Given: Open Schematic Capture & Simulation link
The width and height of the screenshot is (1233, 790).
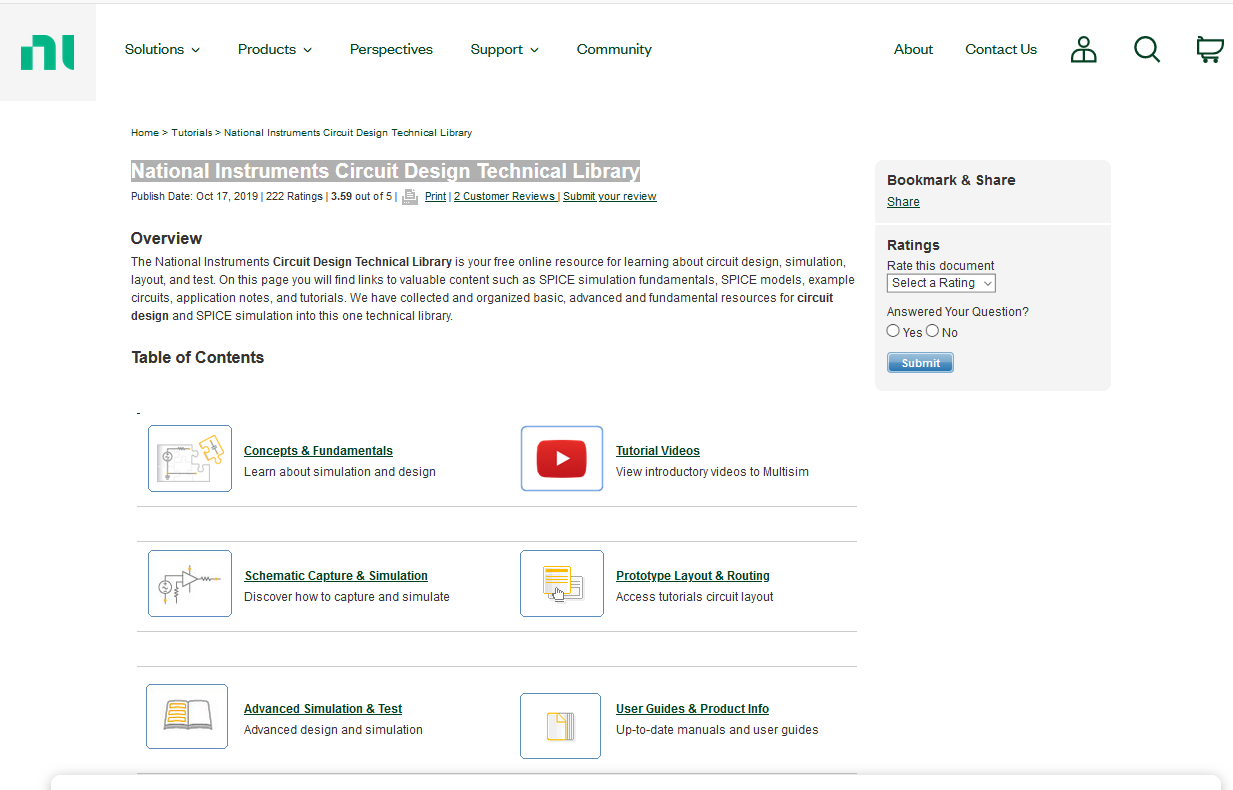Looking at the screenshot, I should pyautogui.click(x=336, y=576).
